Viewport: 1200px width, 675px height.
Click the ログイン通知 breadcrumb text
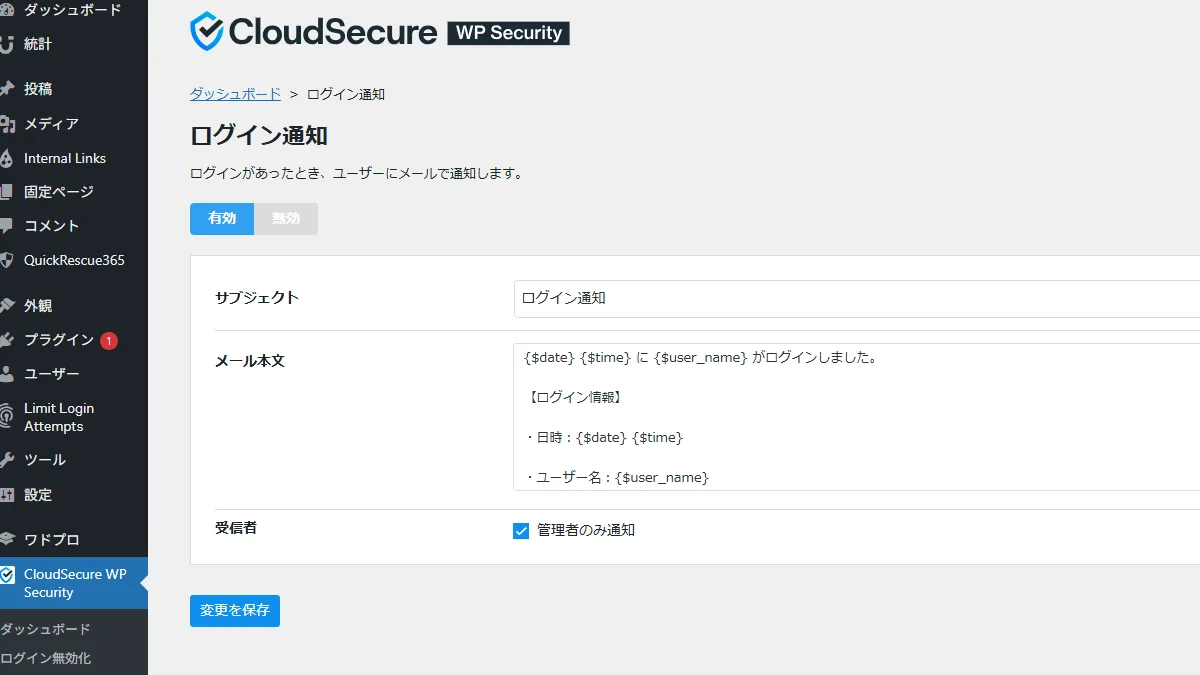(346, 94)
